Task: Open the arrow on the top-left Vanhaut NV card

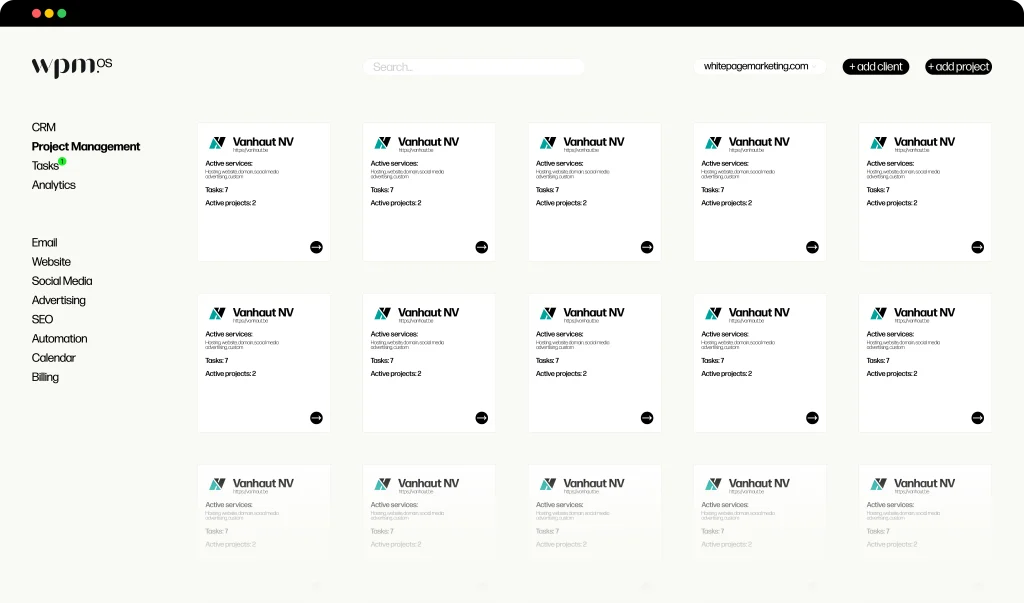Action: click(316, 247)
